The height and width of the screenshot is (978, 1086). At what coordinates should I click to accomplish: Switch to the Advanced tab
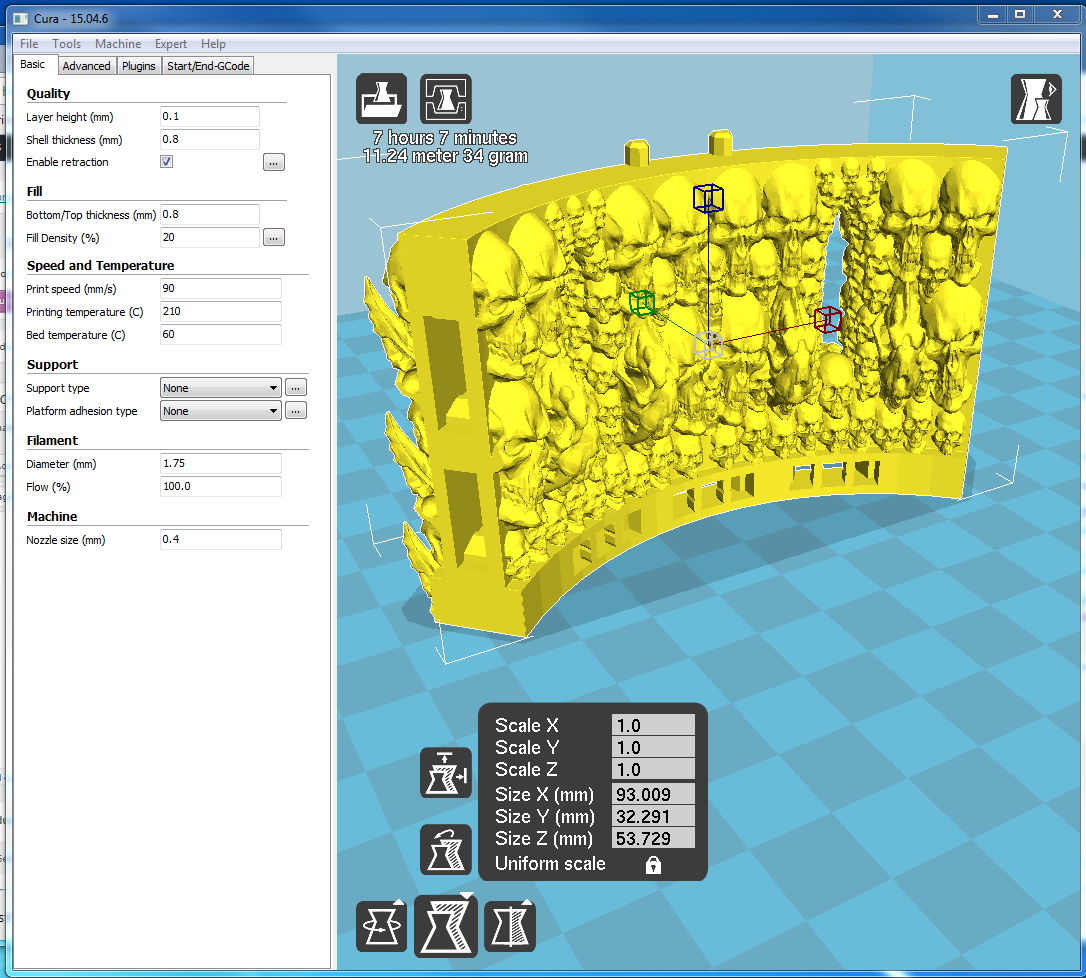tap(86, 66)
